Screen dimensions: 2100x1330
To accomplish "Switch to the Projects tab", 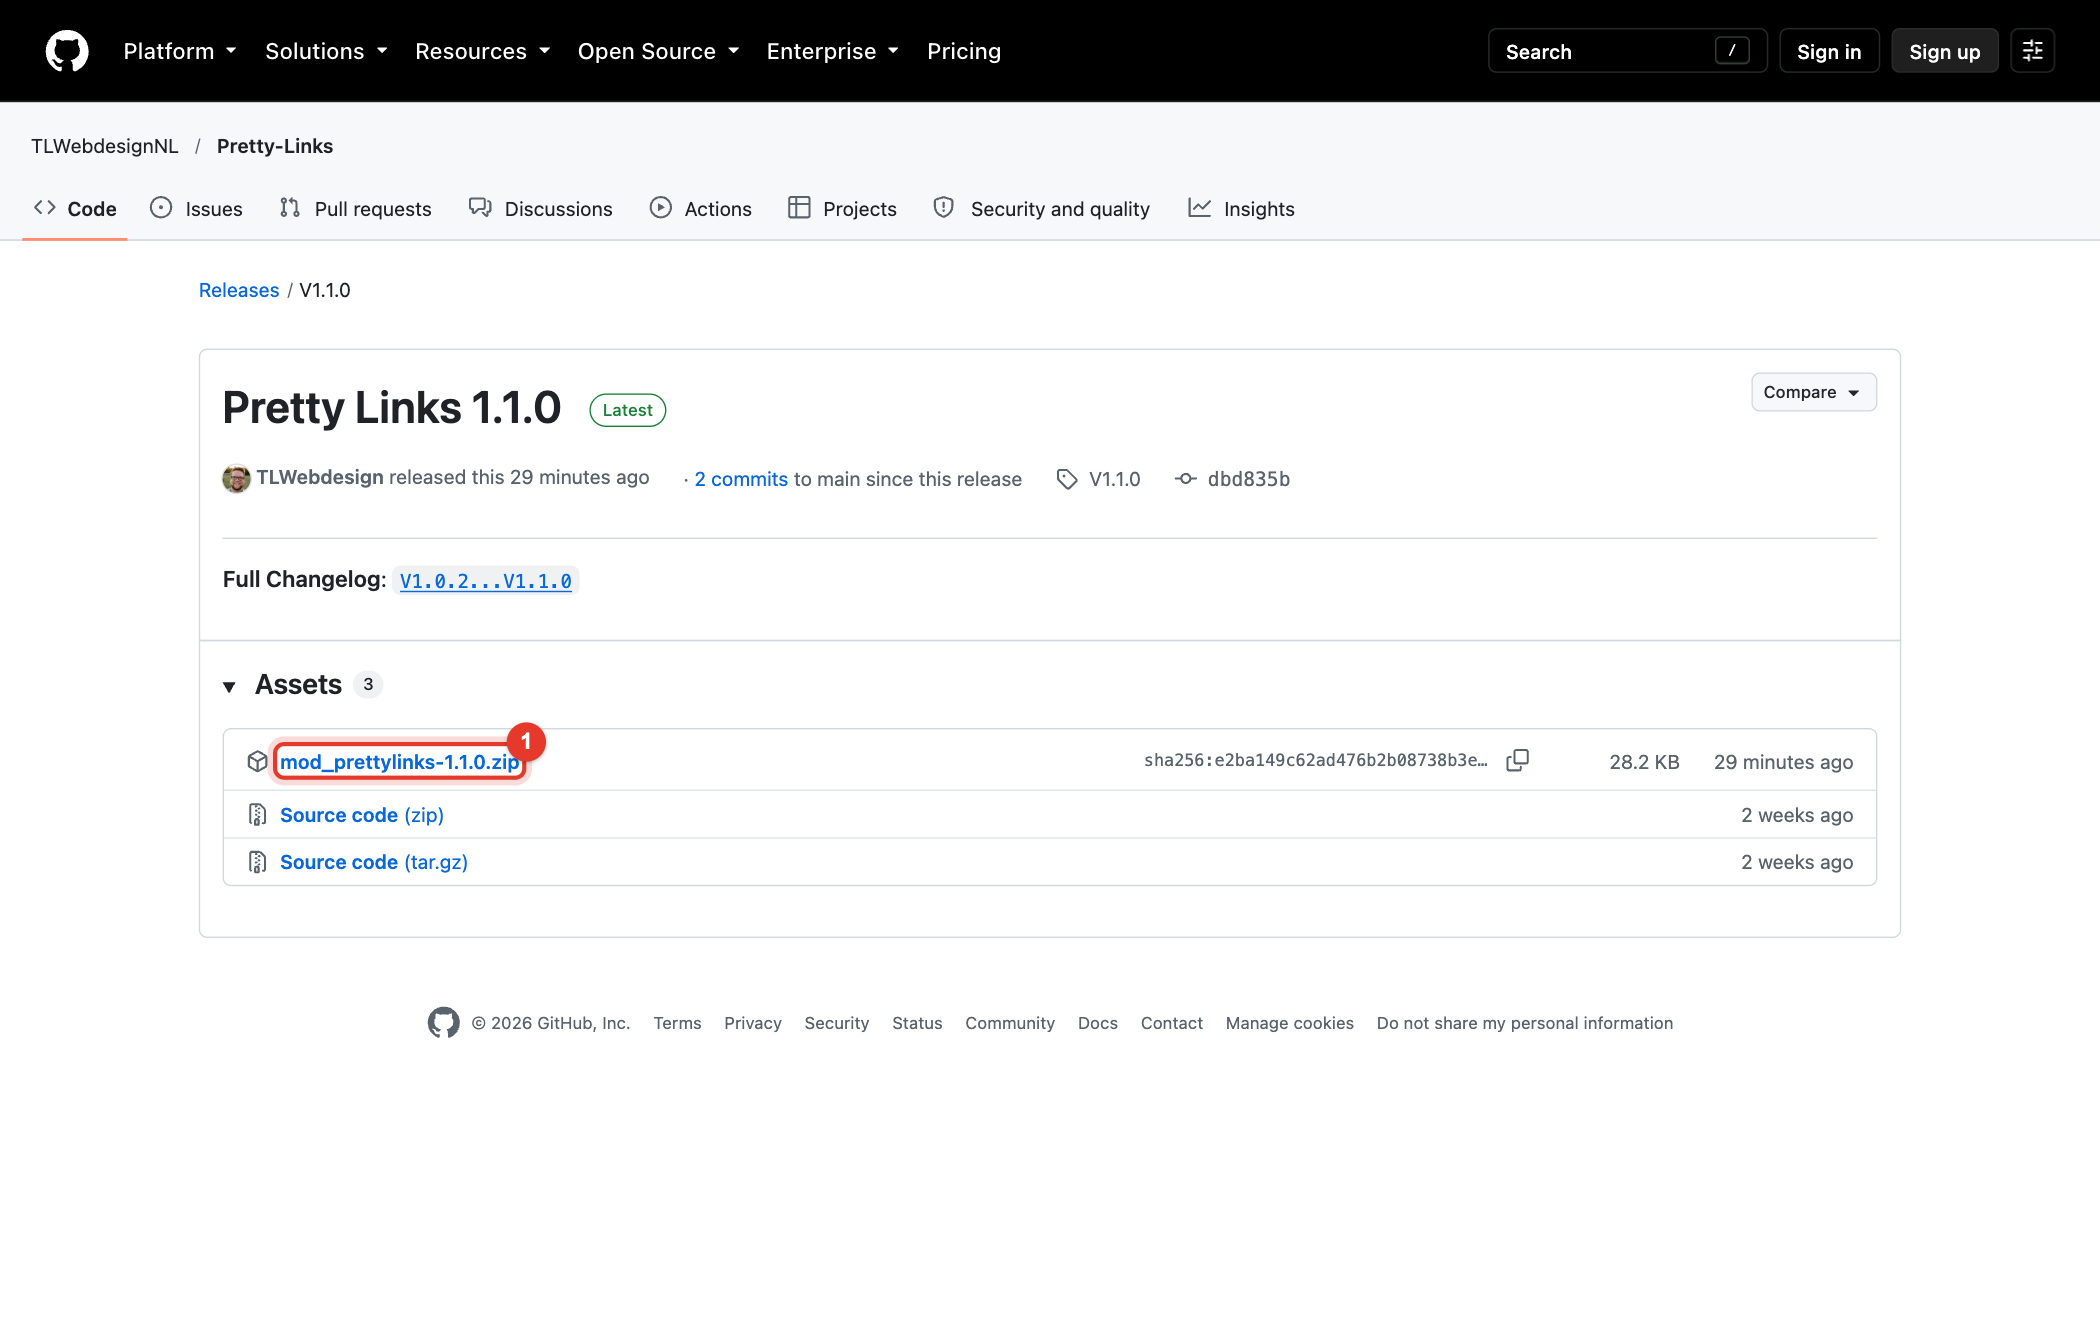I will tap(842, 209).
